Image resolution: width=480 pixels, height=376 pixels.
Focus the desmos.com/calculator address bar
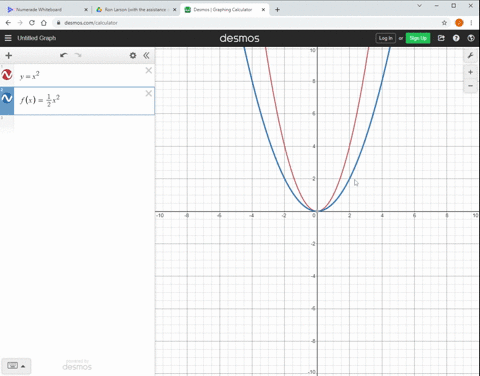point(247,23)
